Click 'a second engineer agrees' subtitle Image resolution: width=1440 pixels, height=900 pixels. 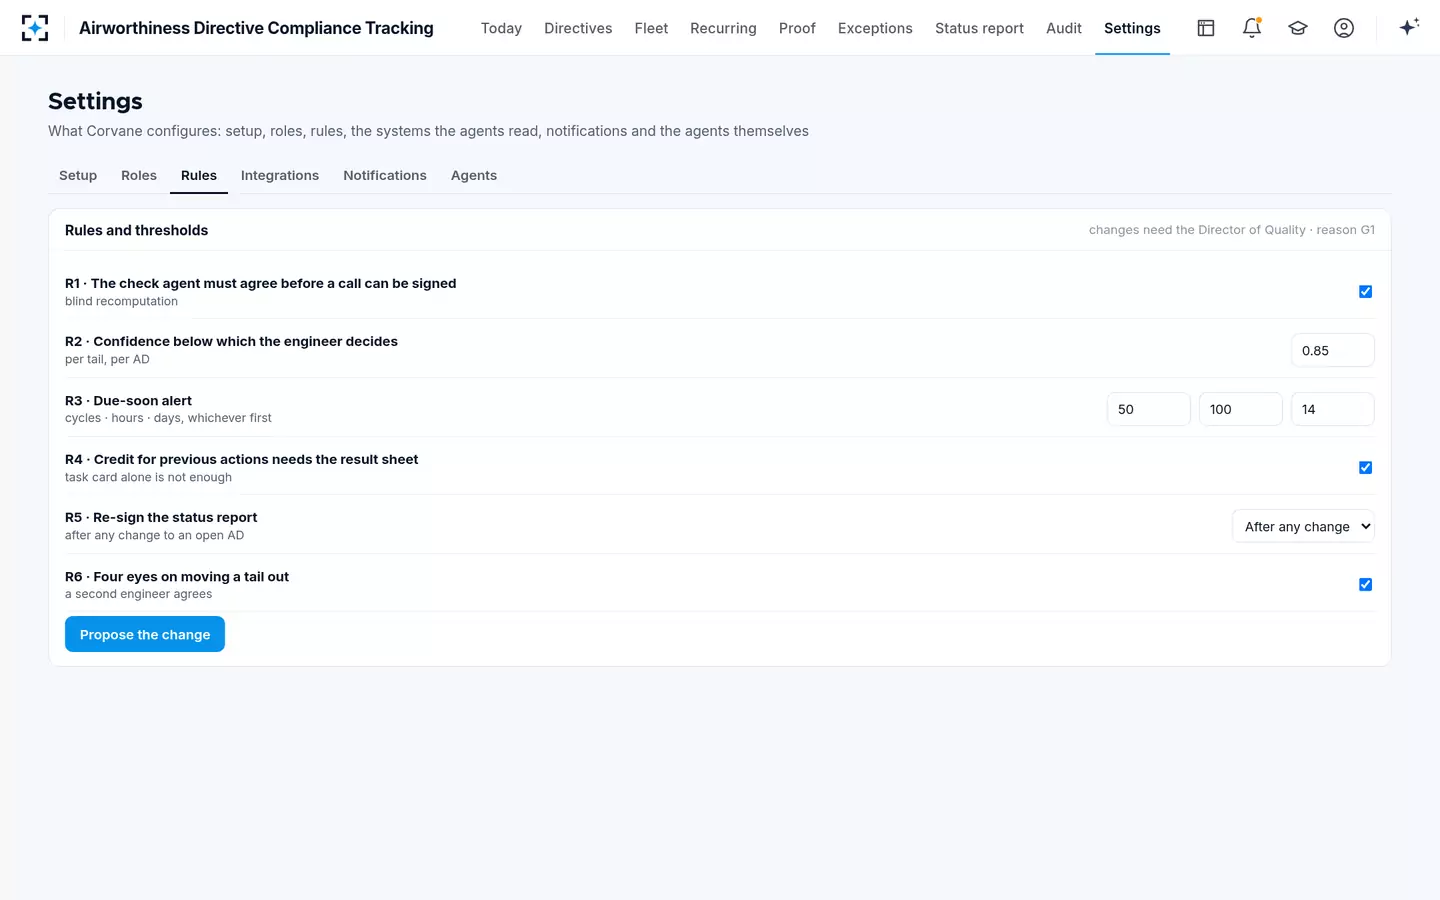[139, 594]
